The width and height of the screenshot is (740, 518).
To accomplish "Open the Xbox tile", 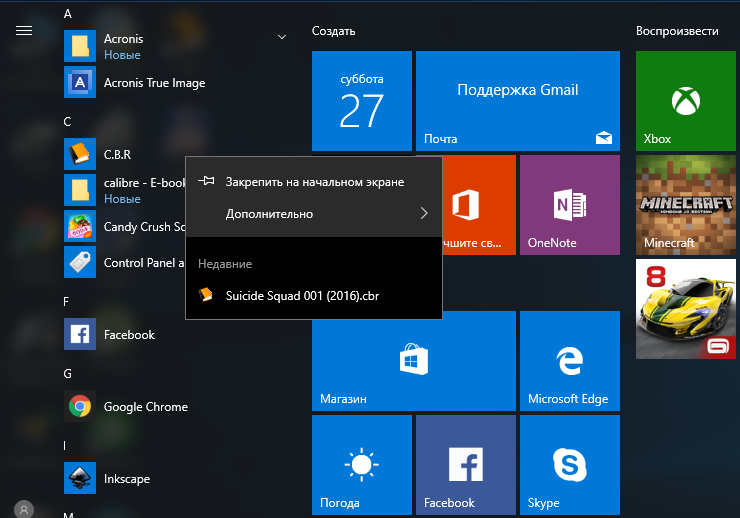I will 686,101.
